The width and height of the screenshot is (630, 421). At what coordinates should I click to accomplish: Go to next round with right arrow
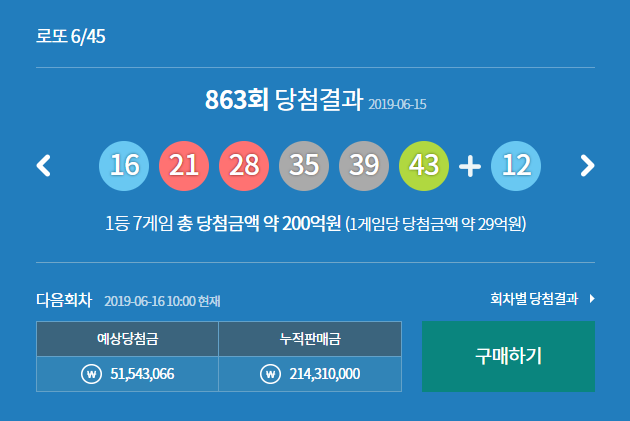587,165
